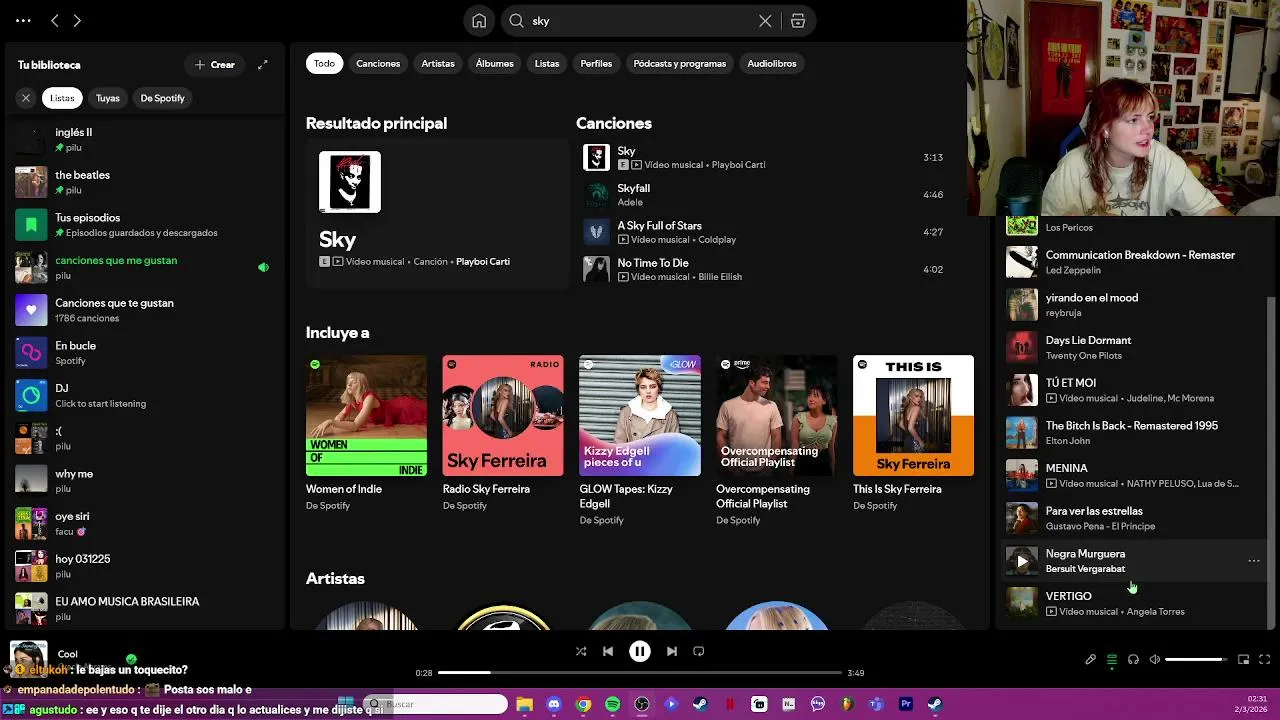Switch to Perfiles filter
The image size is (1280, 720).
click(596, 63)
